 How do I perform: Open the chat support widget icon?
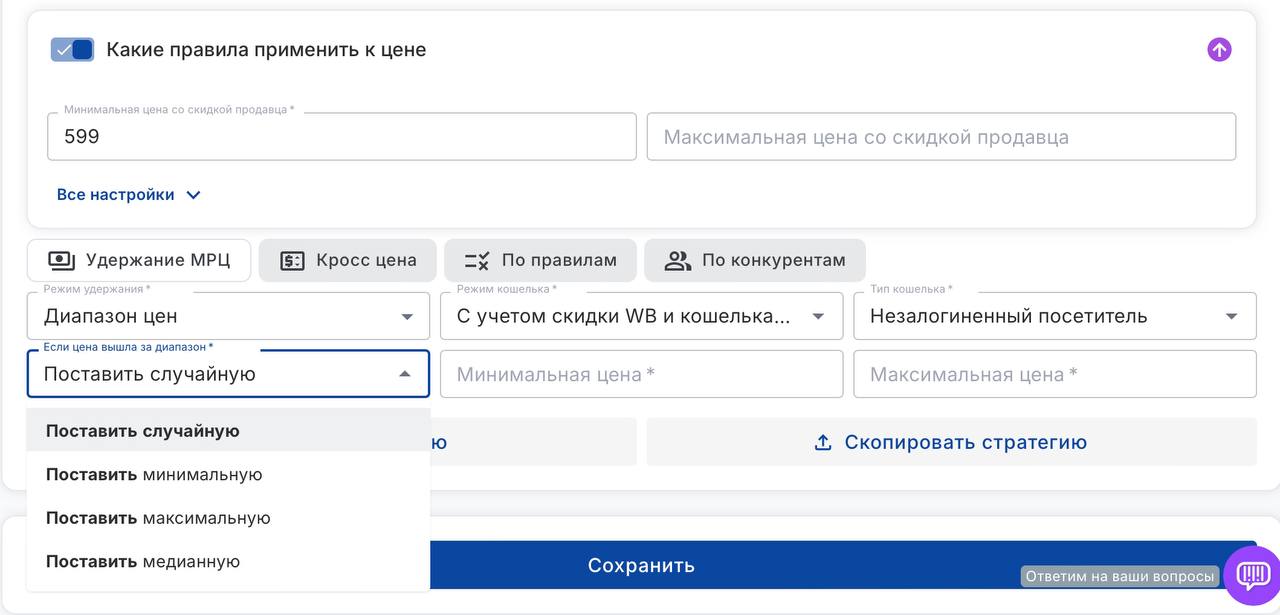[1252, 574]
